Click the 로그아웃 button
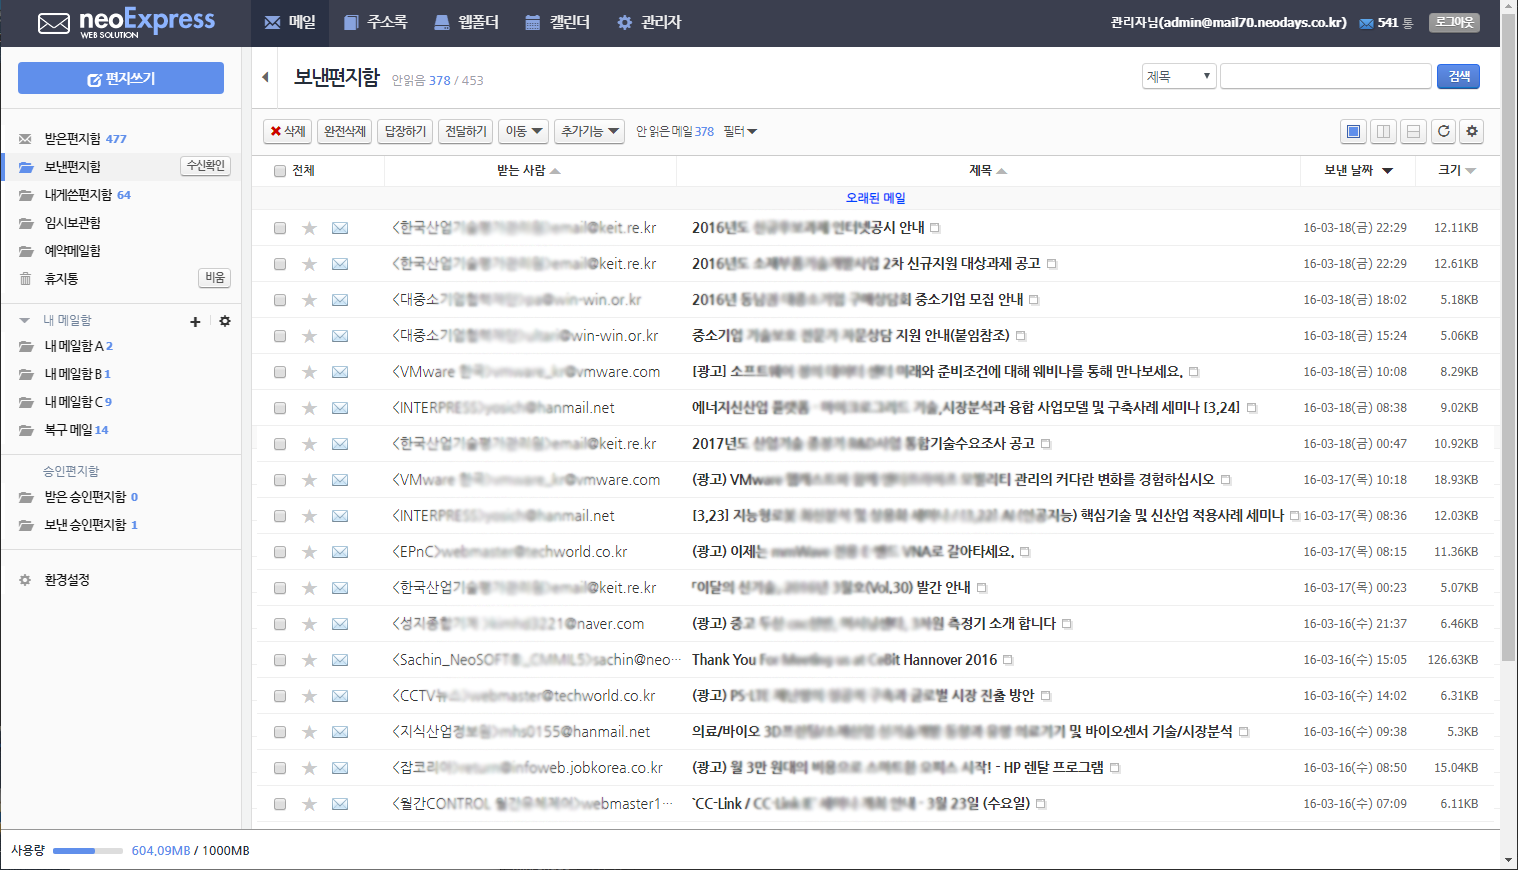This screenshot has height=870, width=1518. 1454,22
